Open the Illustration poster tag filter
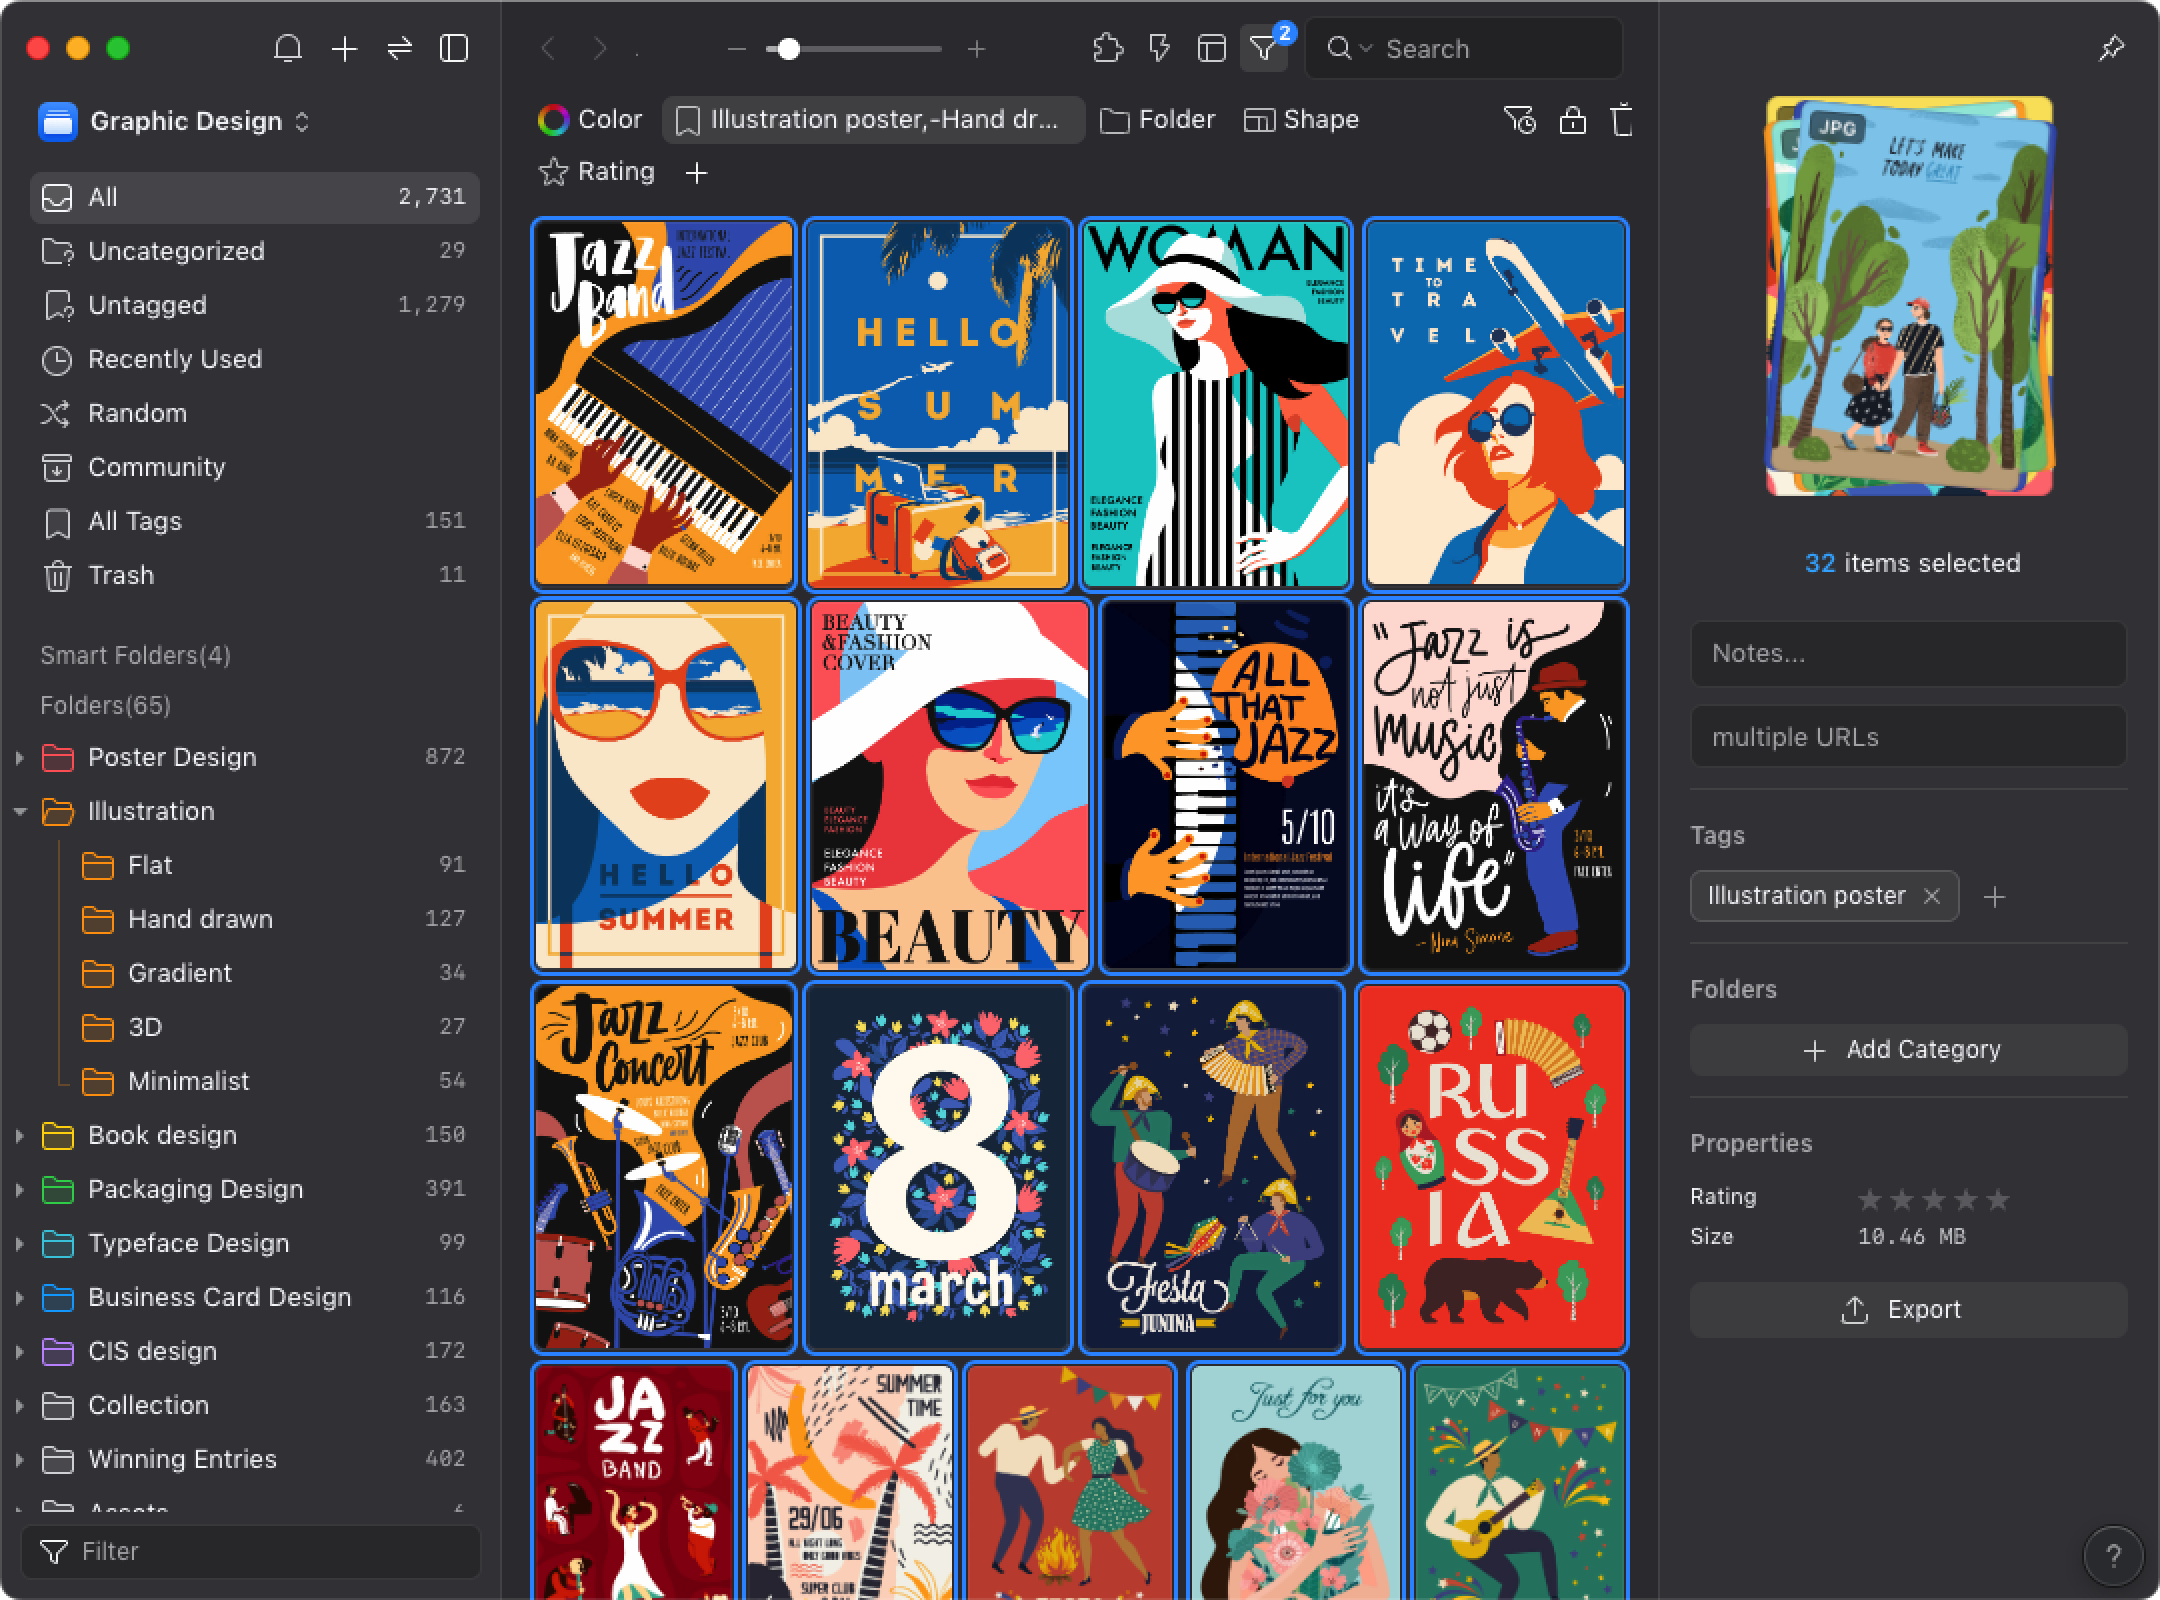 [872, 120]
